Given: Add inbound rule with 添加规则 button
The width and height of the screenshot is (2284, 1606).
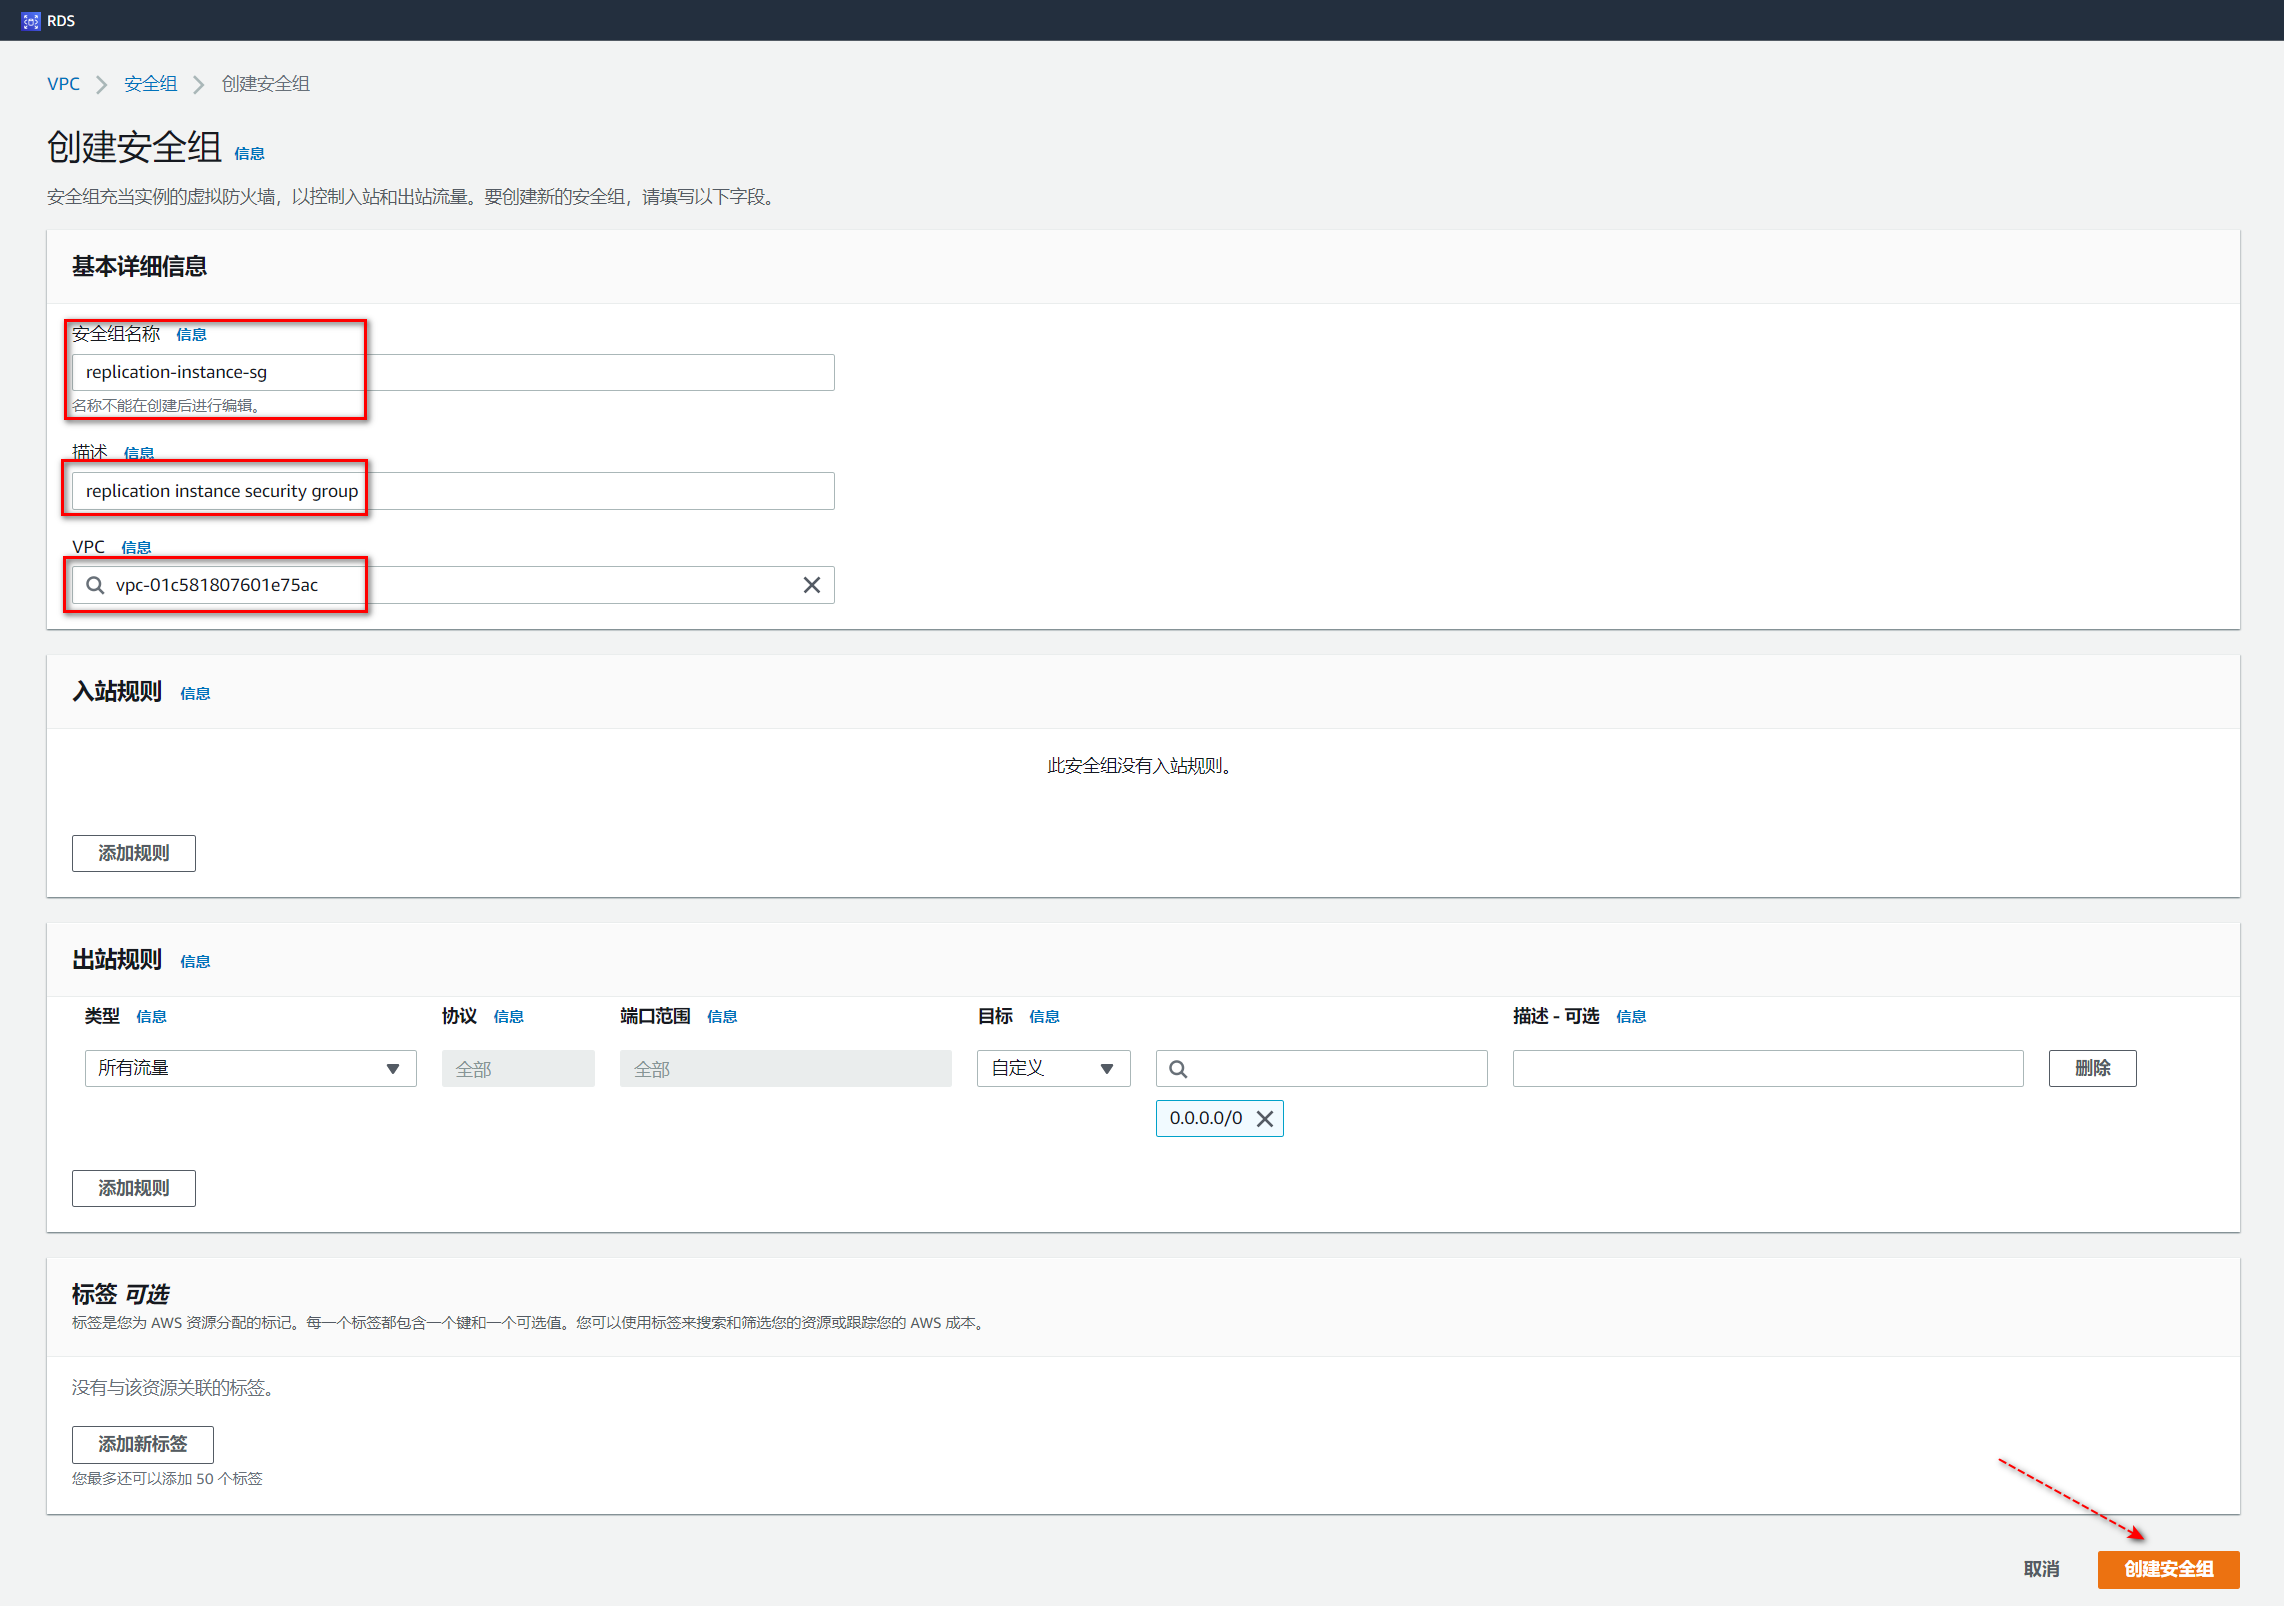Looking at the screenshot, I should (133, 853).
